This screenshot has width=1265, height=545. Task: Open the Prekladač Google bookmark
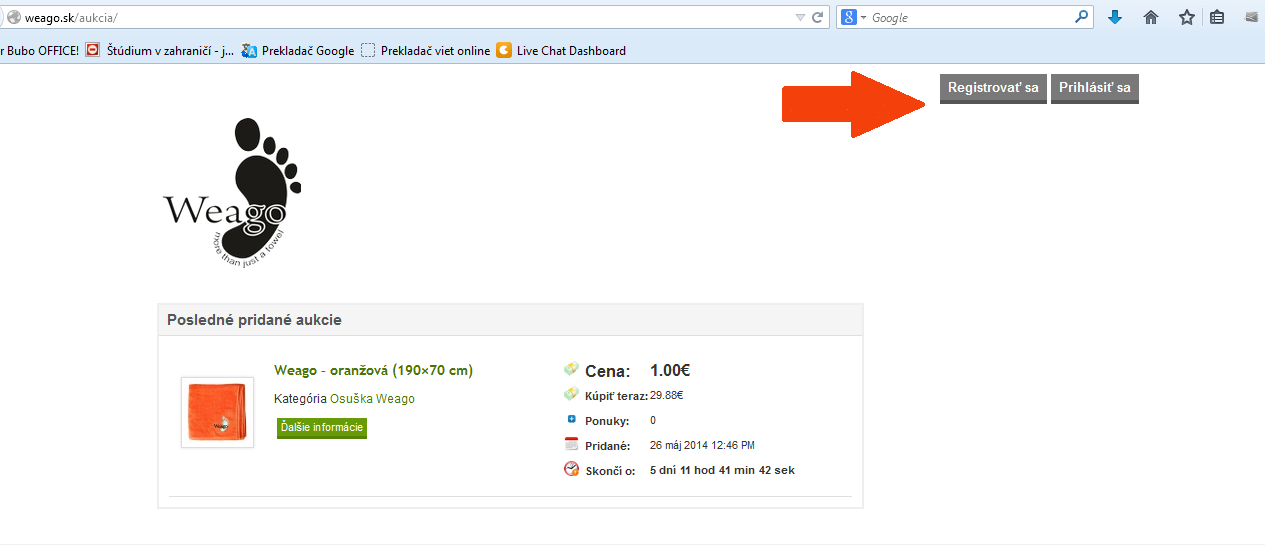click(298, 51)
